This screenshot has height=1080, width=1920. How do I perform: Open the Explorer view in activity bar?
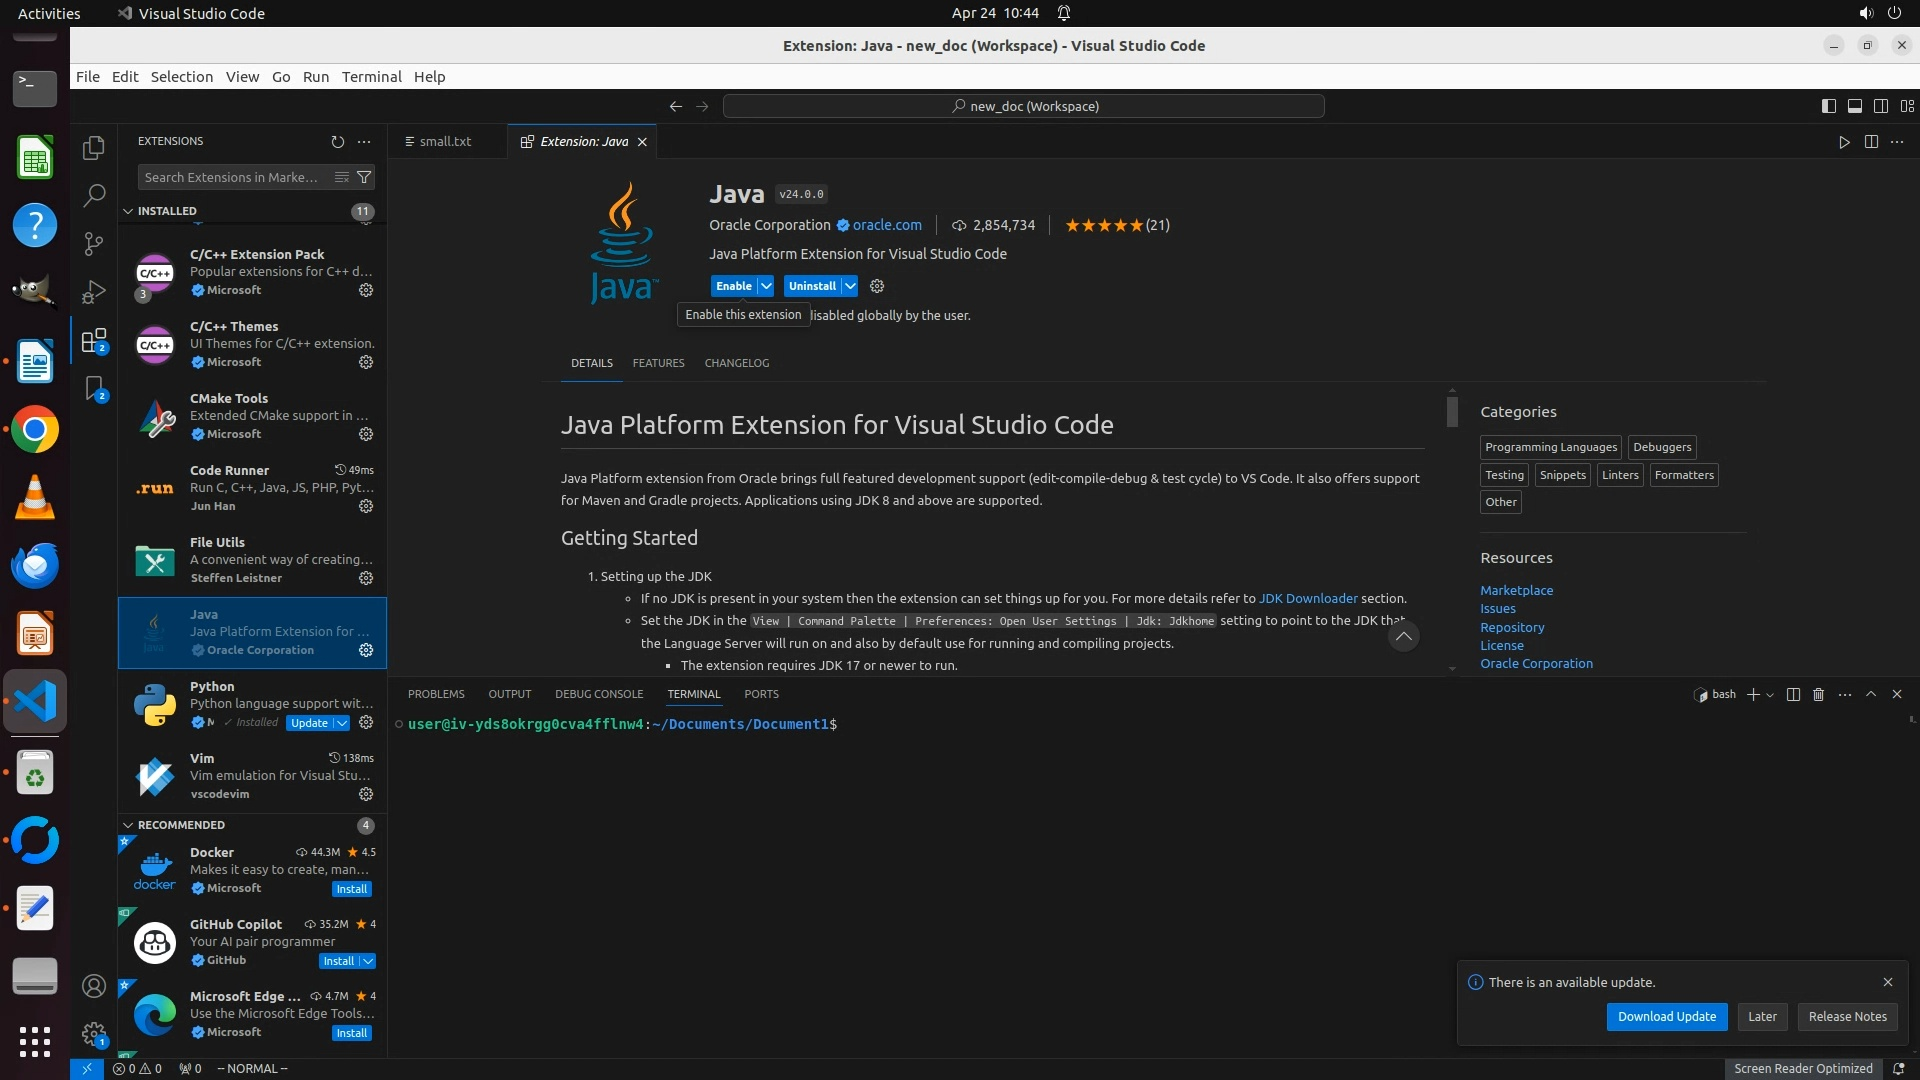click(x=94, y=148)
